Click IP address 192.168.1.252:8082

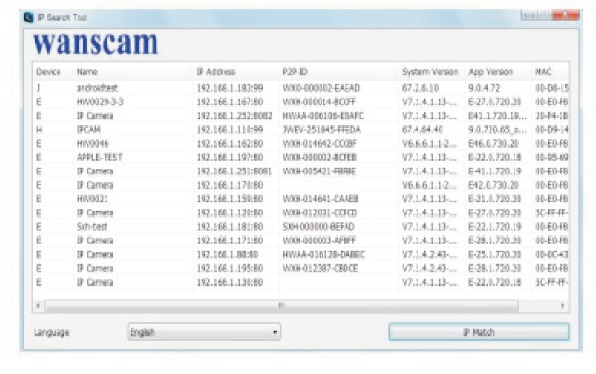[235, 116]
